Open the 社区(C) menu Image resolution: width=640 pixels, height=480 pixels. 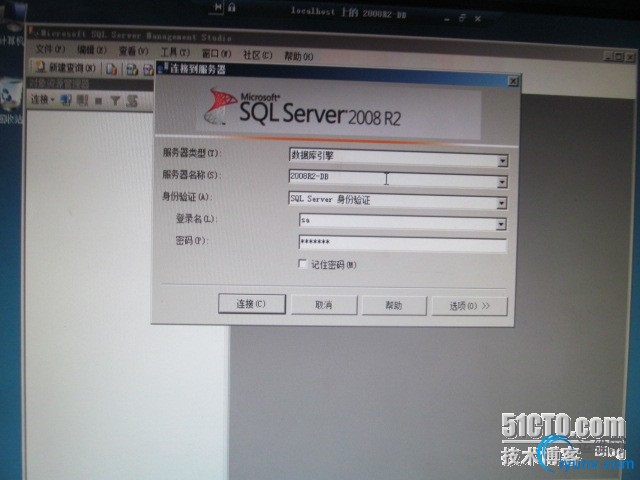[257, 55]
